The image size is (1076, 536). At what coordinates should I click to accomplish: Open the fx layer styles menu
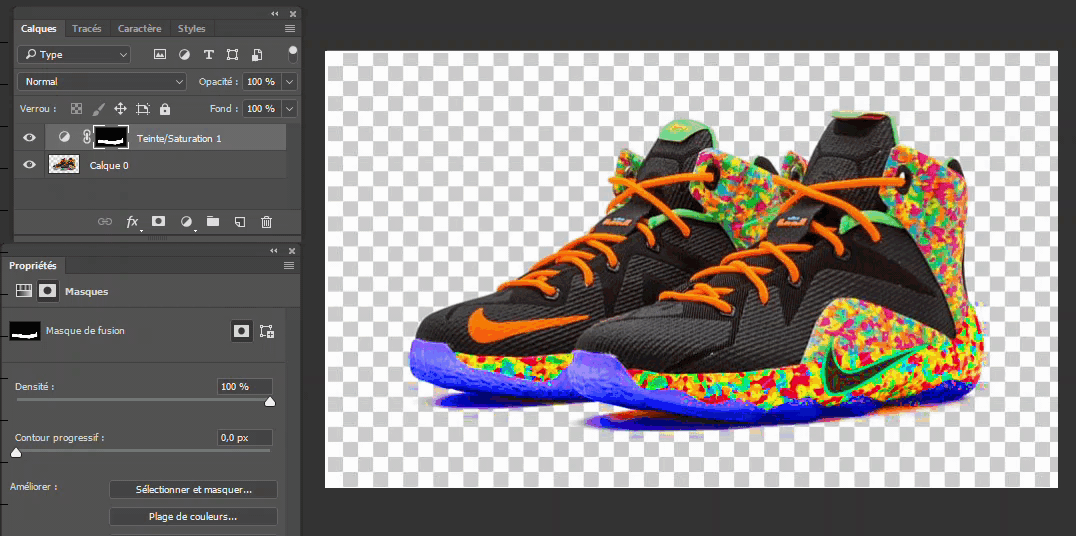132,222
